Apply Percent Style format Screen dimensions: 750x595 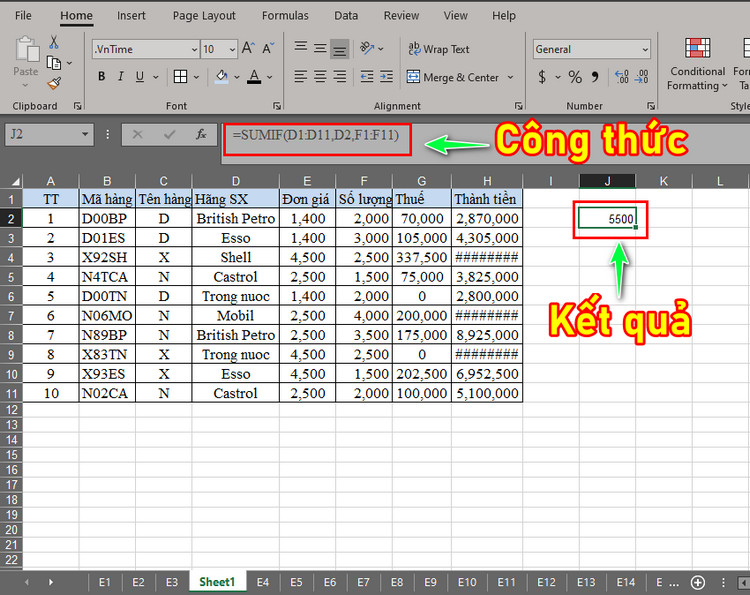[575, 77]
